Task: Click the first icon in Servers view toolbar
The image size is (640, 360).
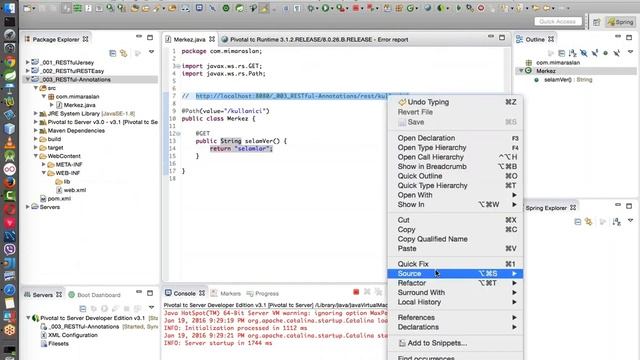Action: (x=82, y=309)
